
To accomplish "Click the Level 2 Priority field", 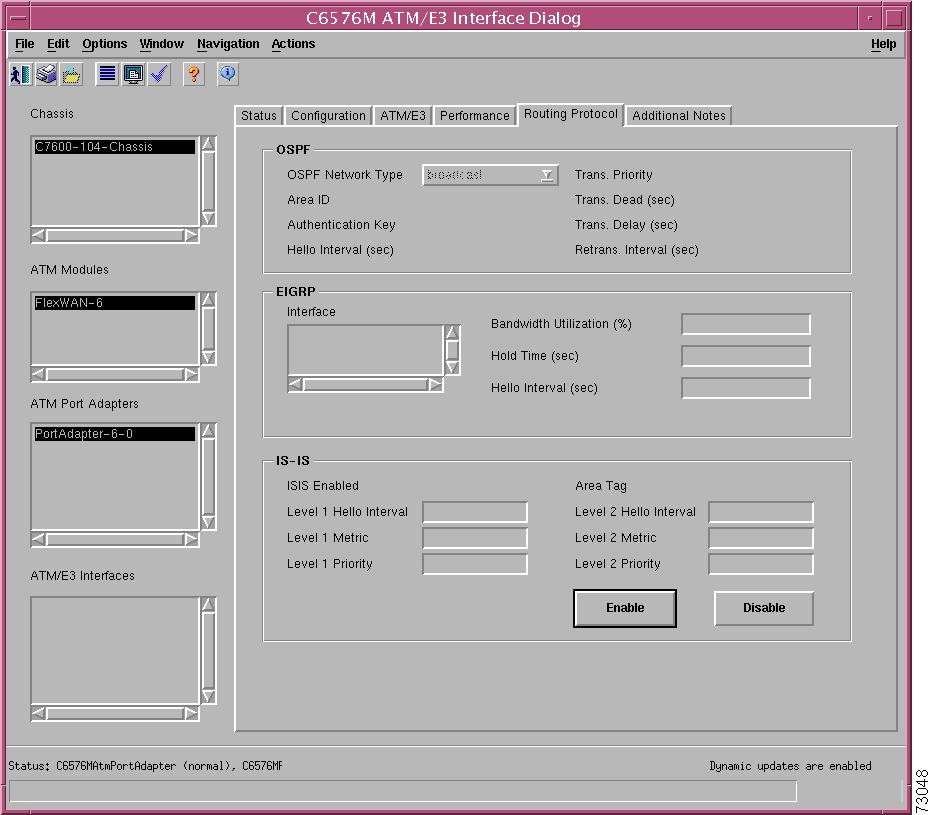I will click(761, 564).
